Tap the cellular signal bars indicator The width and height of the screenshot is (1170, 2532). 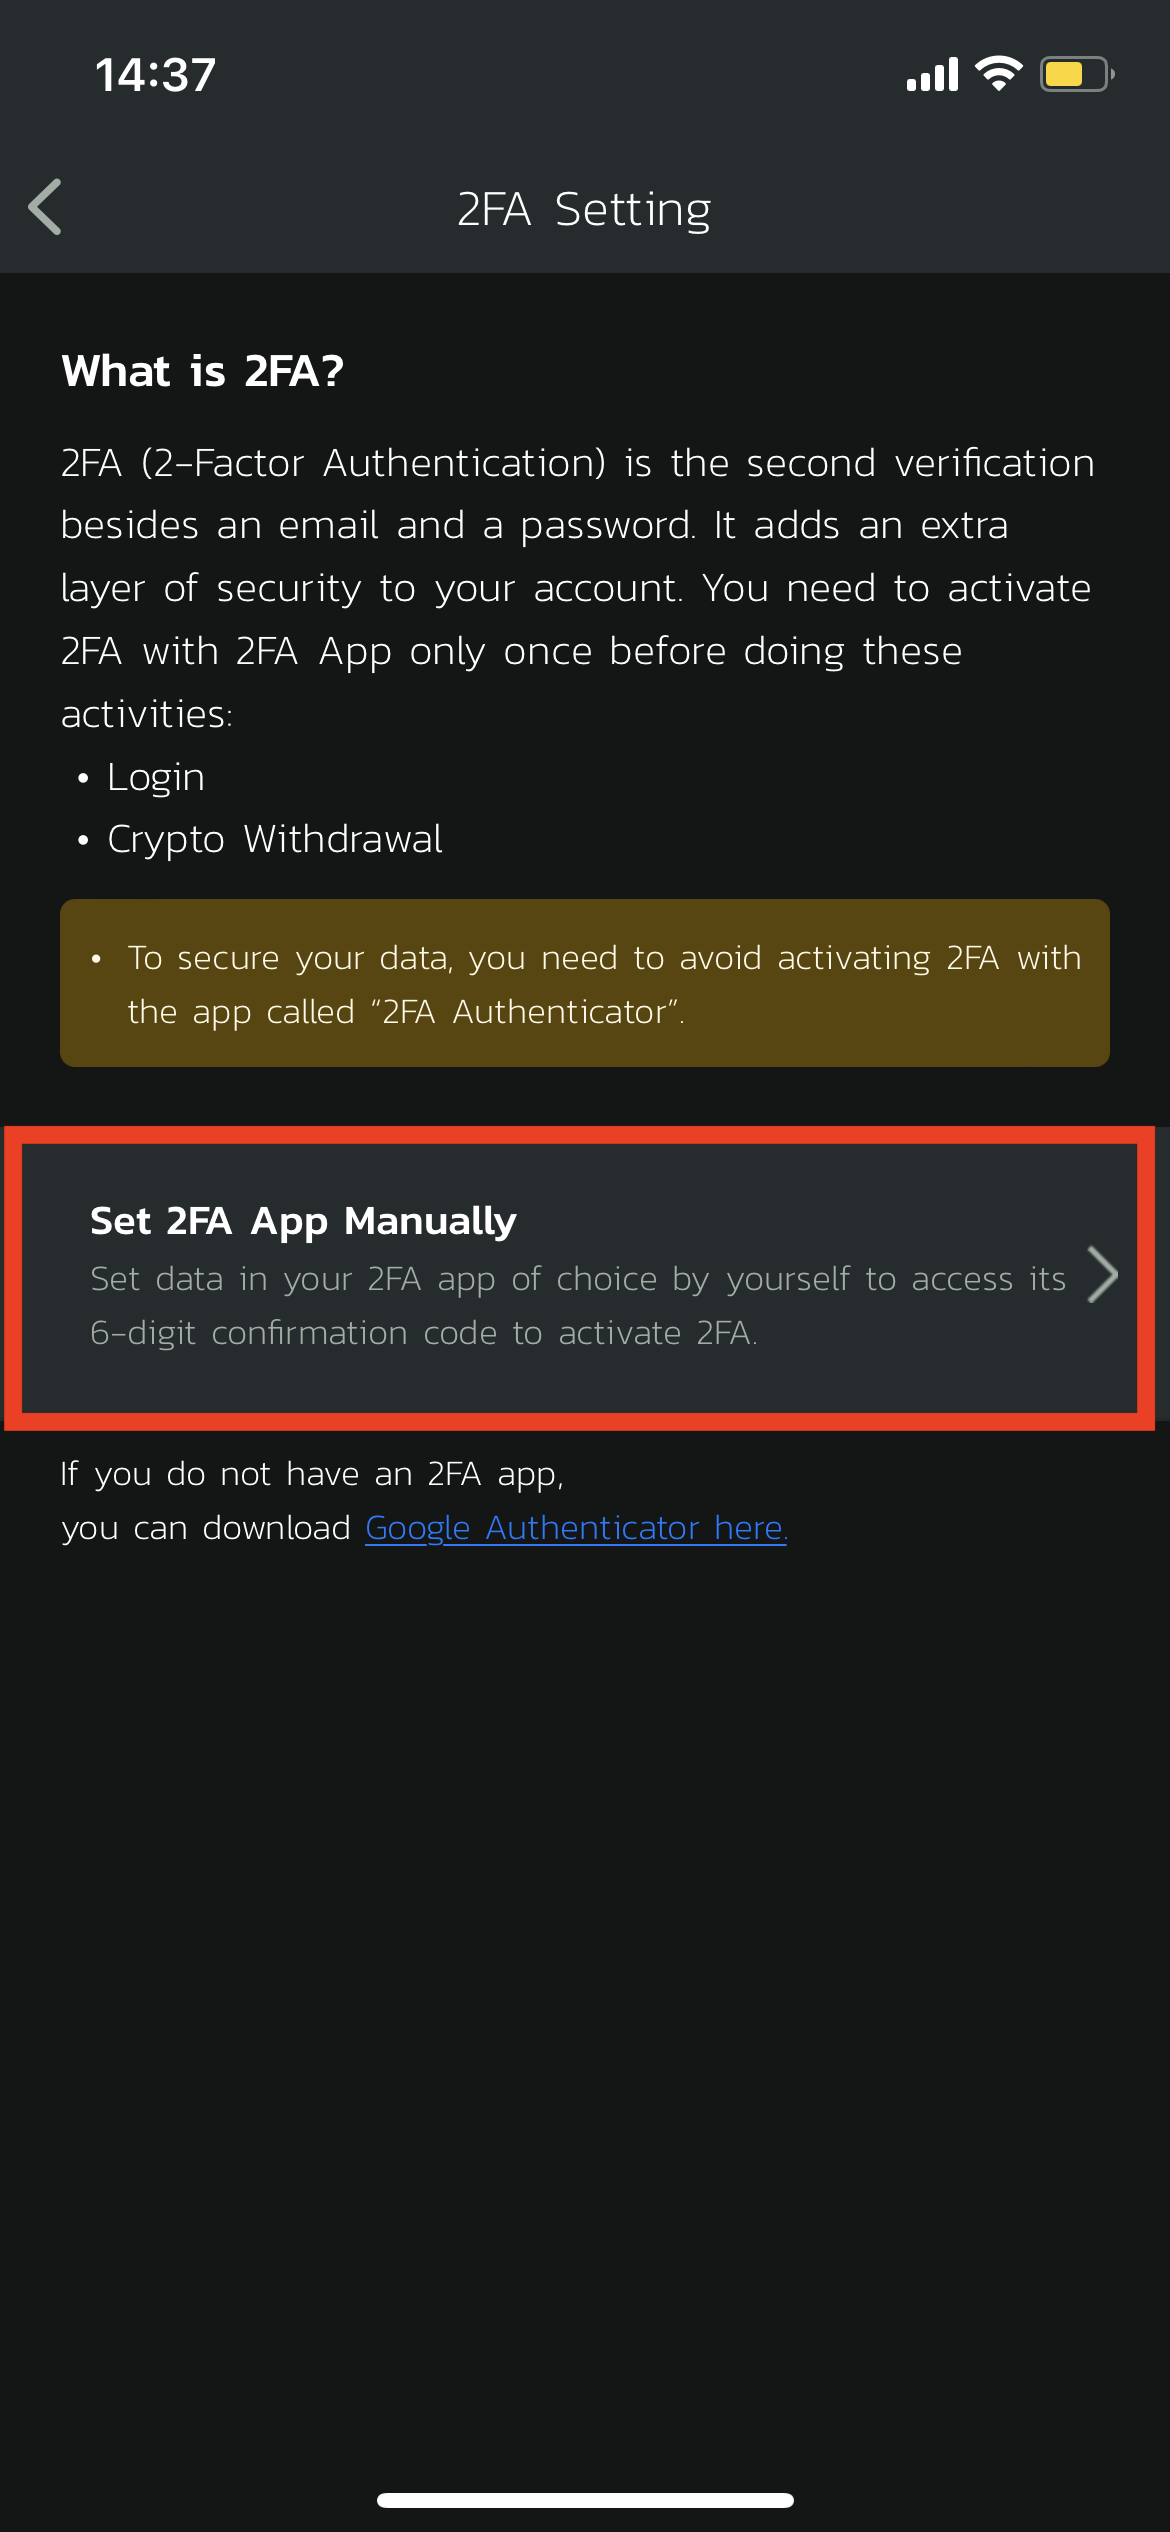[x=932, y=72]
